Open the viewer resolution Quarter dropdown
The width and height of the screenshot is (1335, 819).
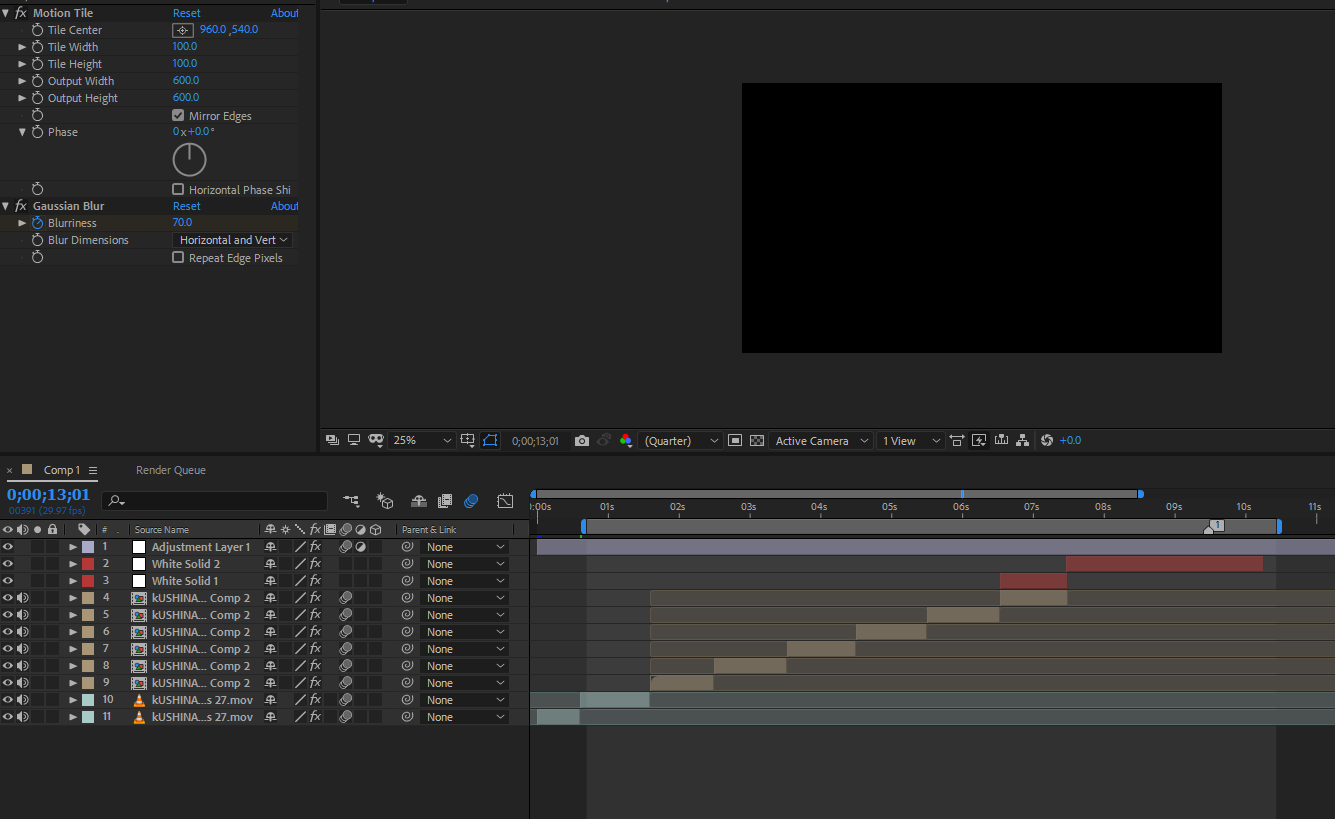pos(681,441)
